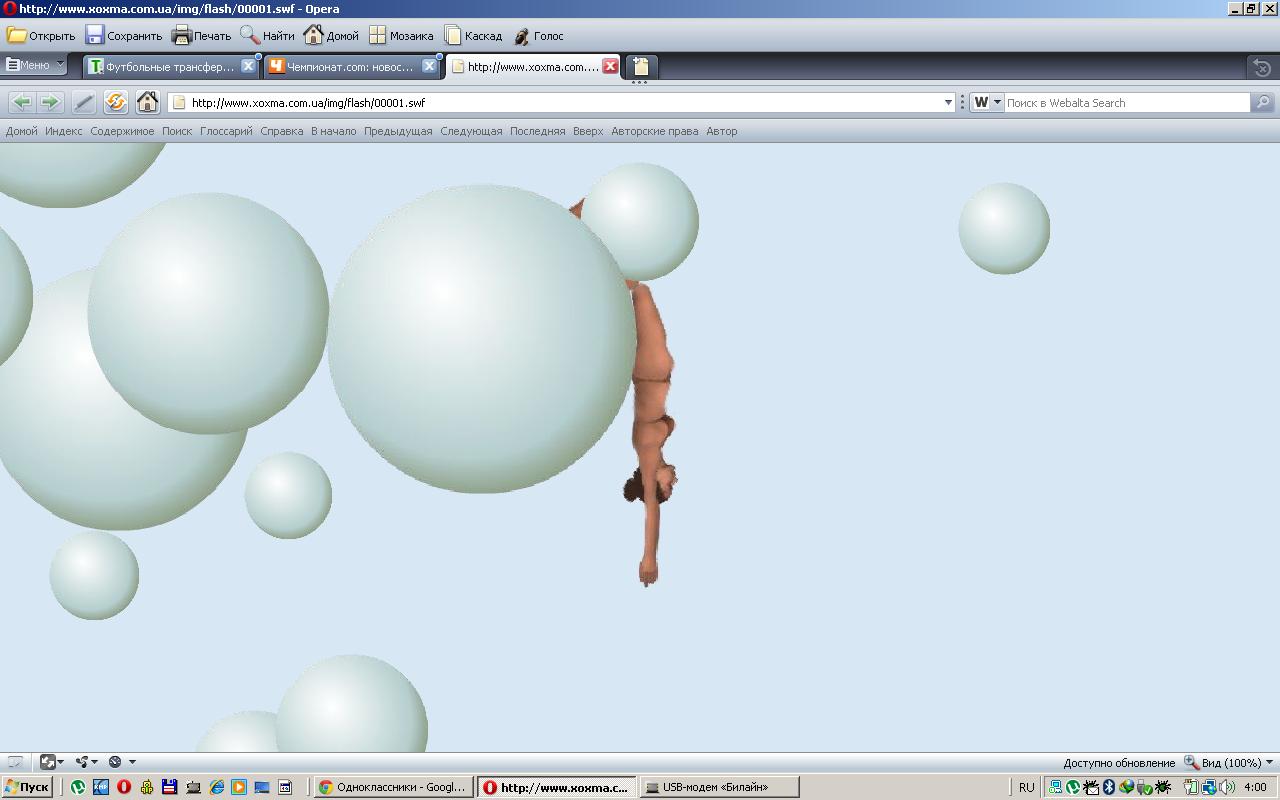The width and height of the screenshot is (1280, 800).
Task: Toggle the Голос (Voice) control
Action: (x=521, y=36)
